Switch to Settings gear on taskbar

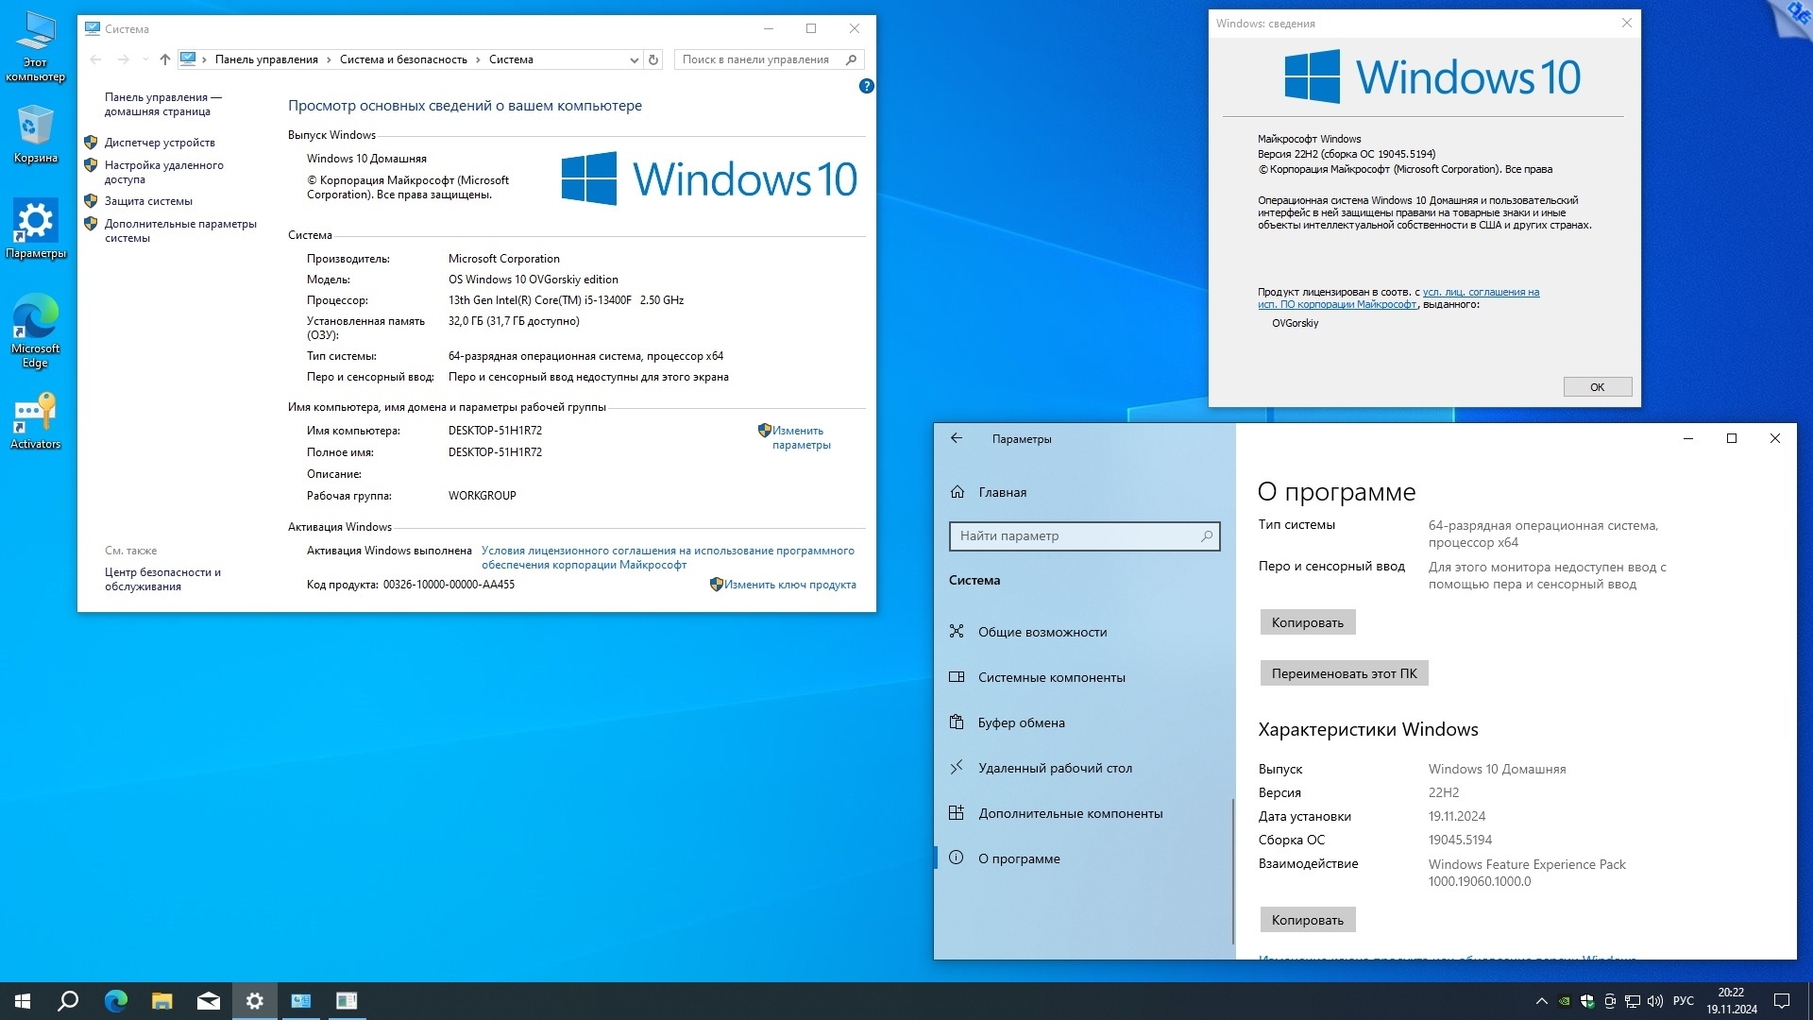coord(254,1001)
